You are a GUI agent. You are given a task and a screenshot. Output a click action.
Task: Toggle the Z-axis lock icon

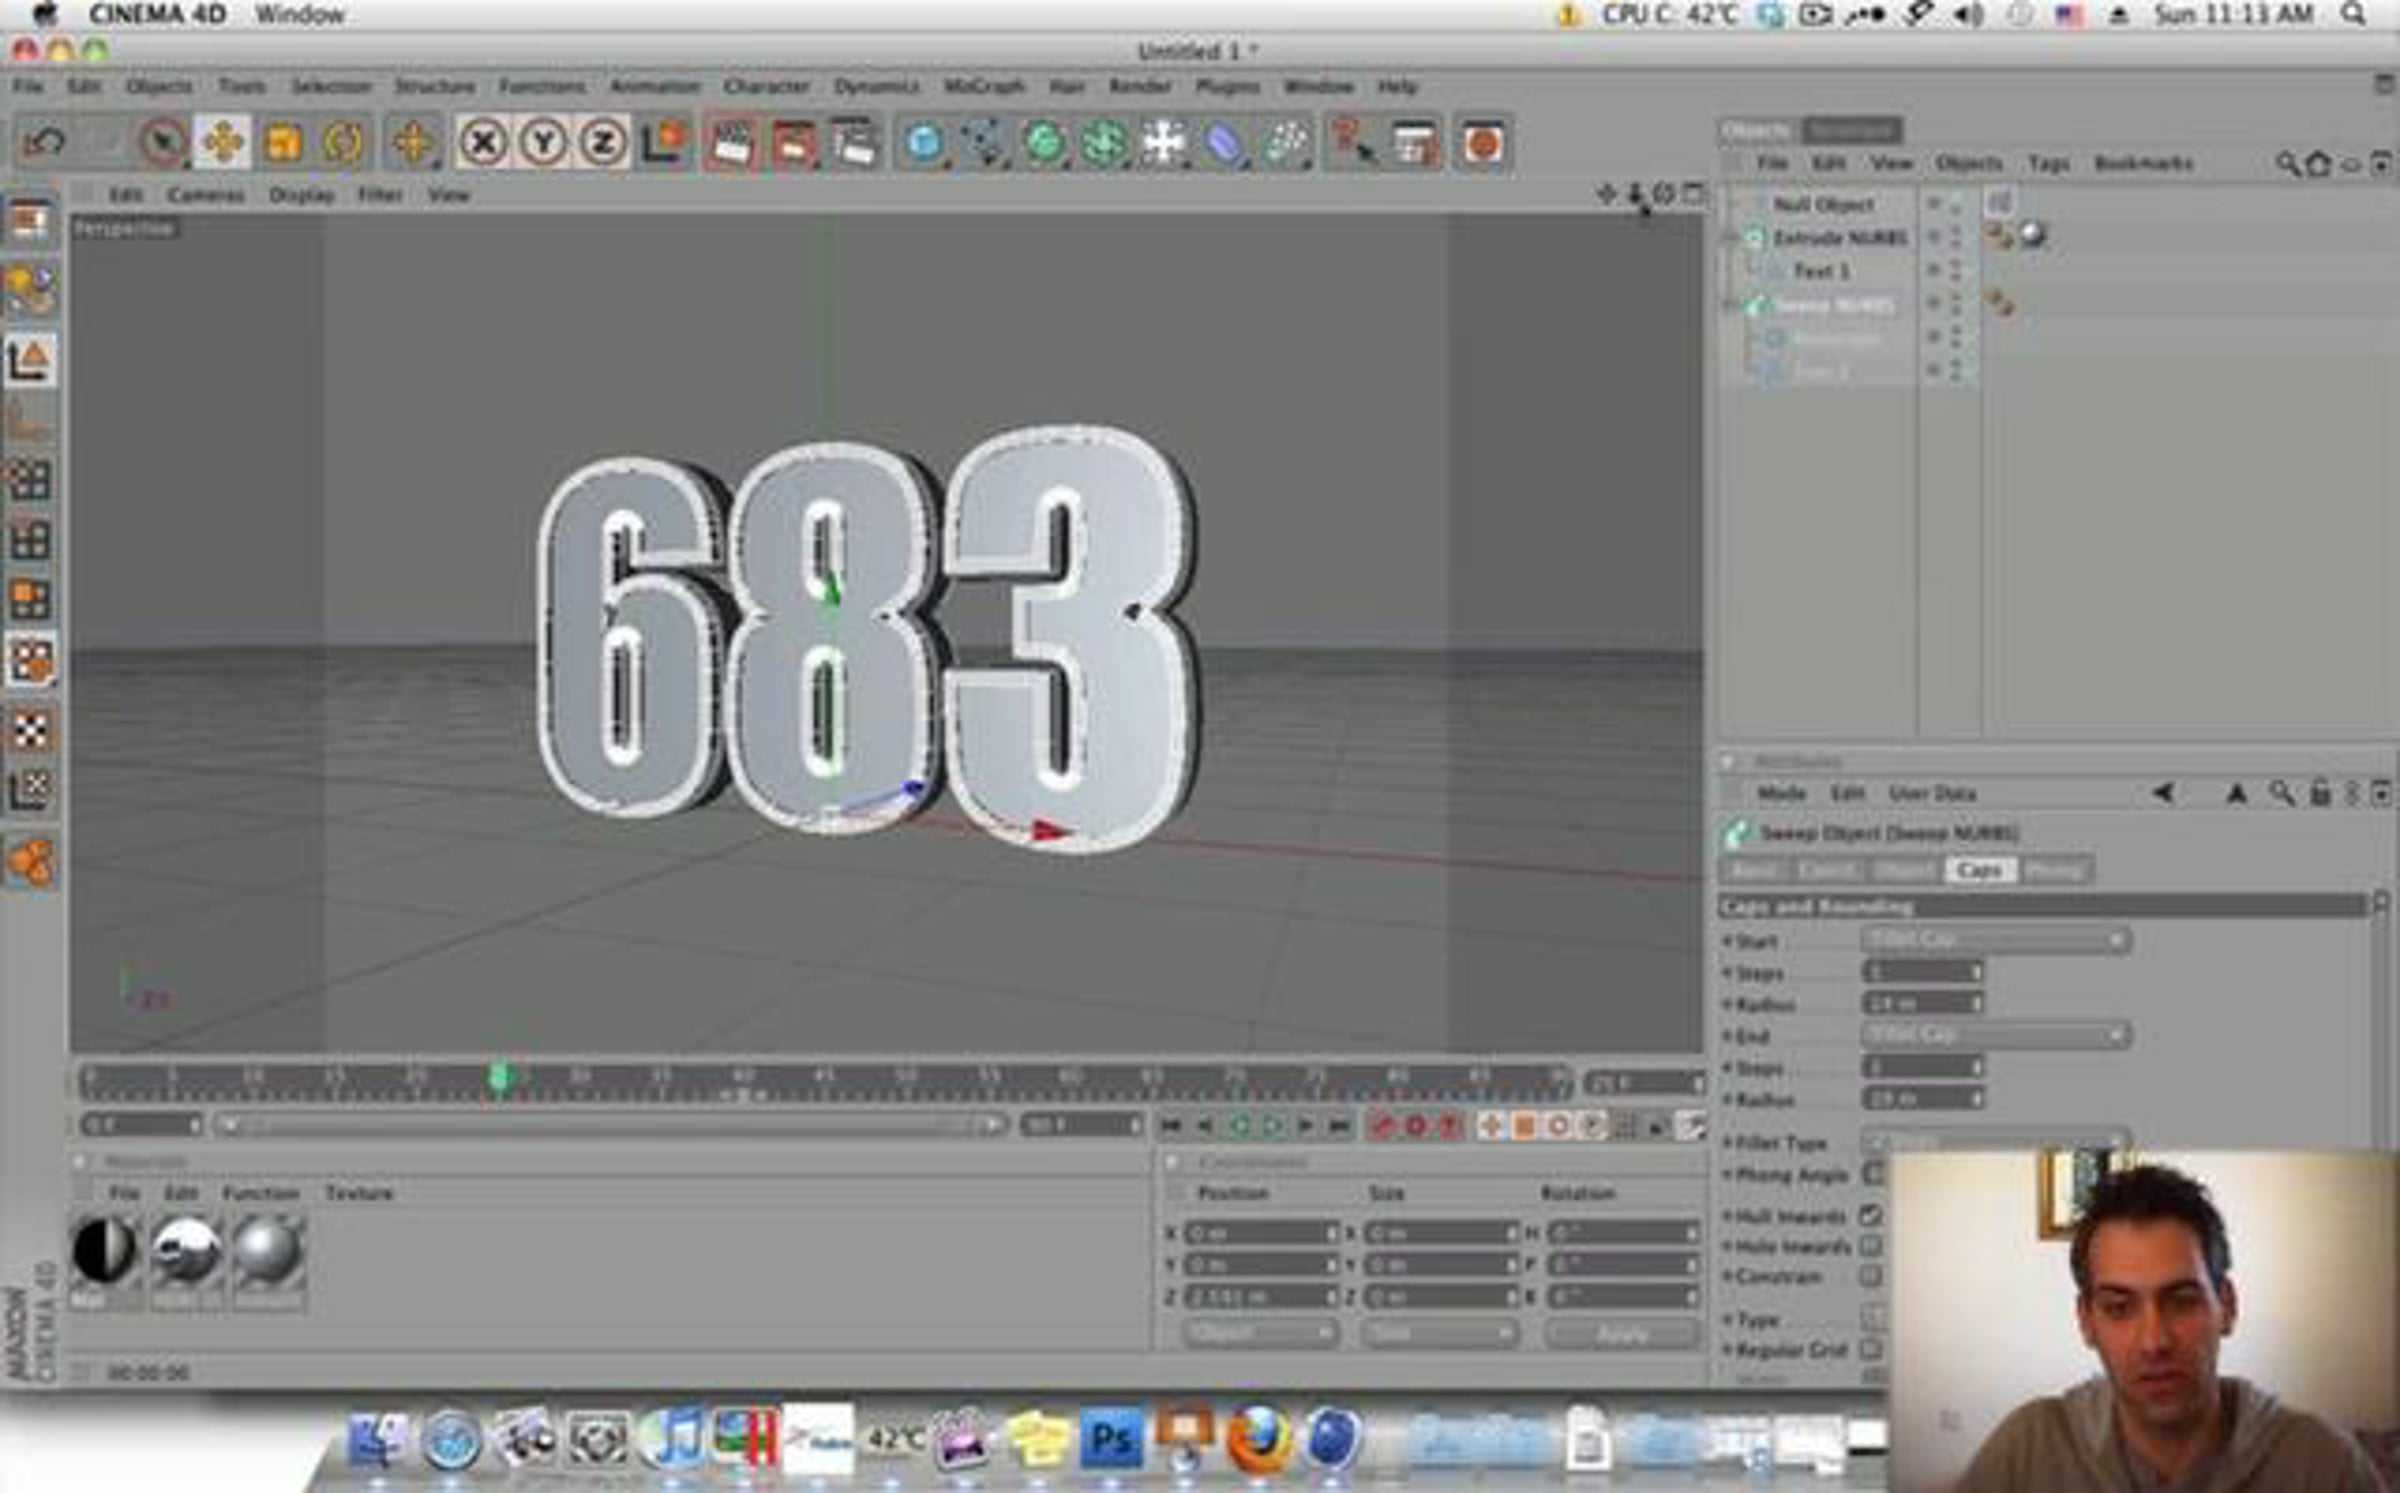pos(603,143)
